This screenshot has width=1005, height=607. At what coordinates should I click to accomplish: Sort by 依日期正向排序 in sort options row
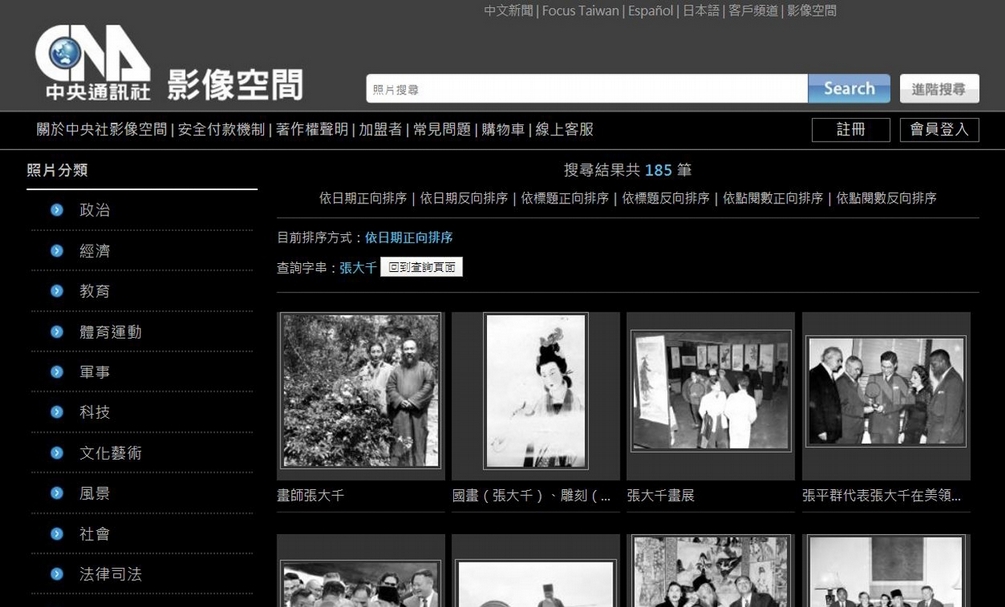click(363, 198)
